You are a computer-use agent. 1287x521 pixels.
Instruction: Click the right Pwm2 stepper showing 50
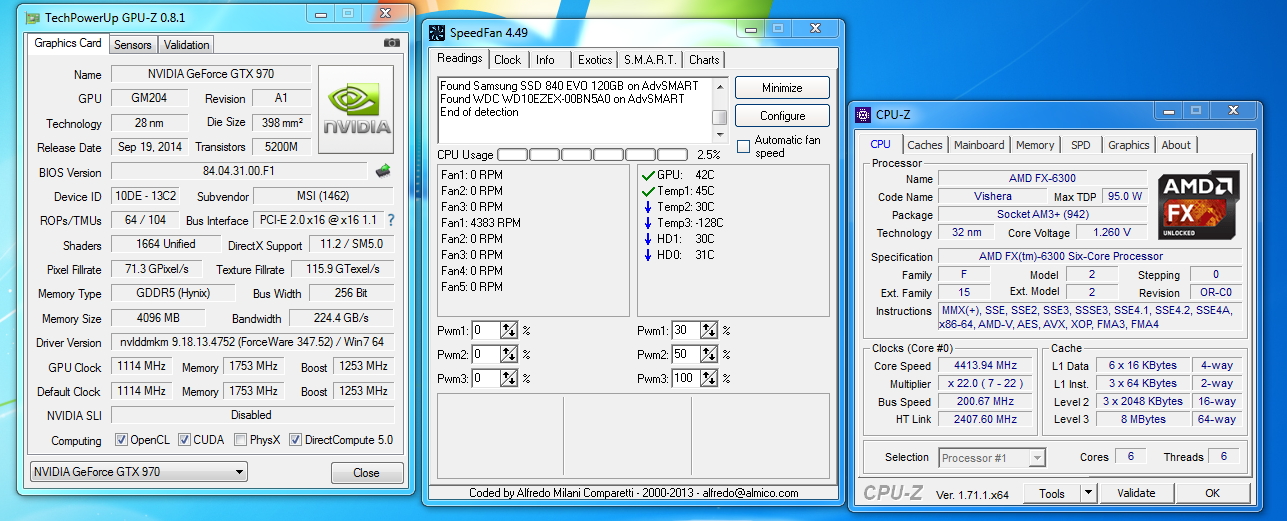click(x=709, y=355)
